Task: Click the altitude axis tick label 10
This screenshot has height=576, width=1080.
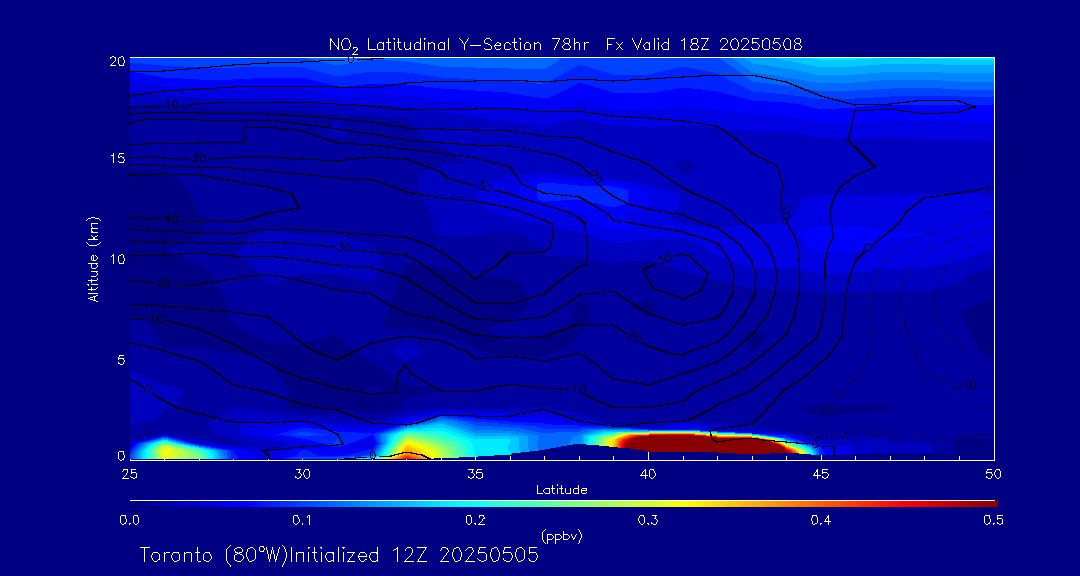Action: click(117, 259)
